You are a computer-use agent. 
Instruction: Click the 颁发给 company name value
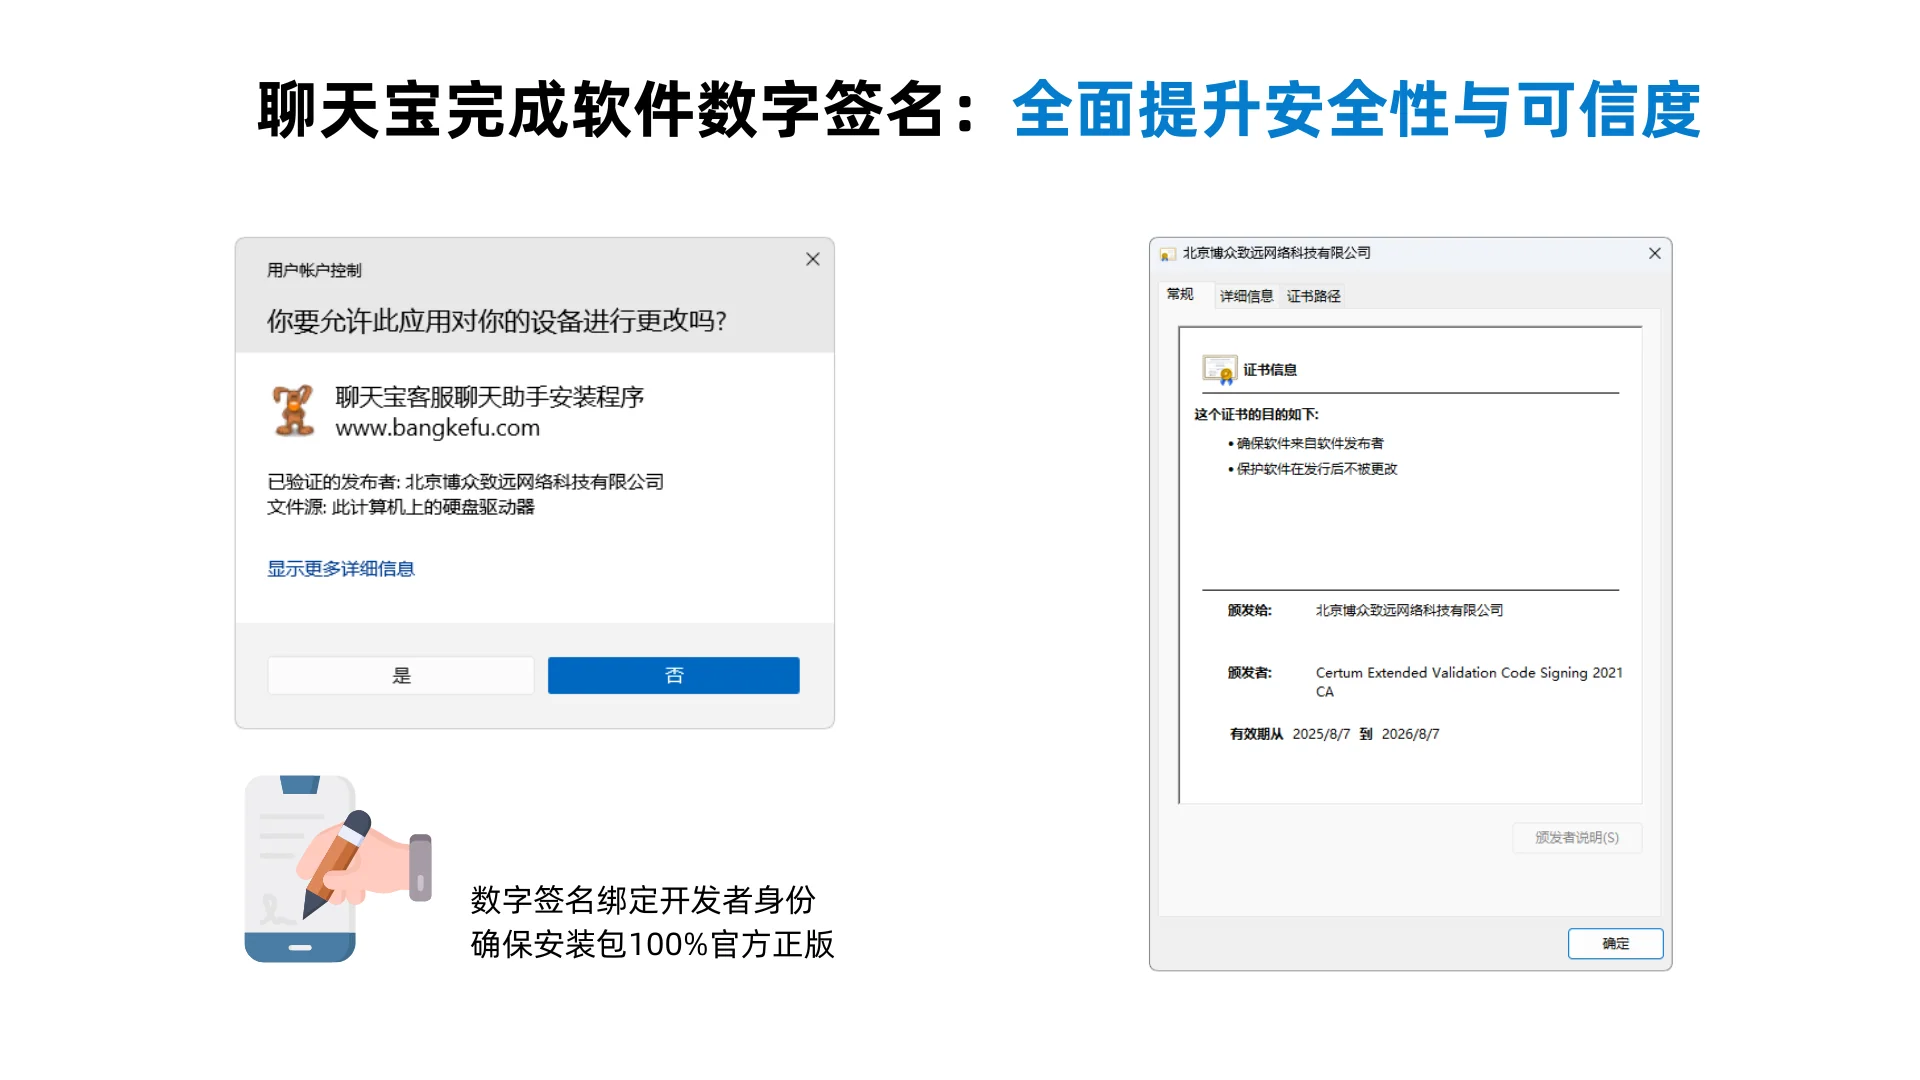[x=1409, y=610]
